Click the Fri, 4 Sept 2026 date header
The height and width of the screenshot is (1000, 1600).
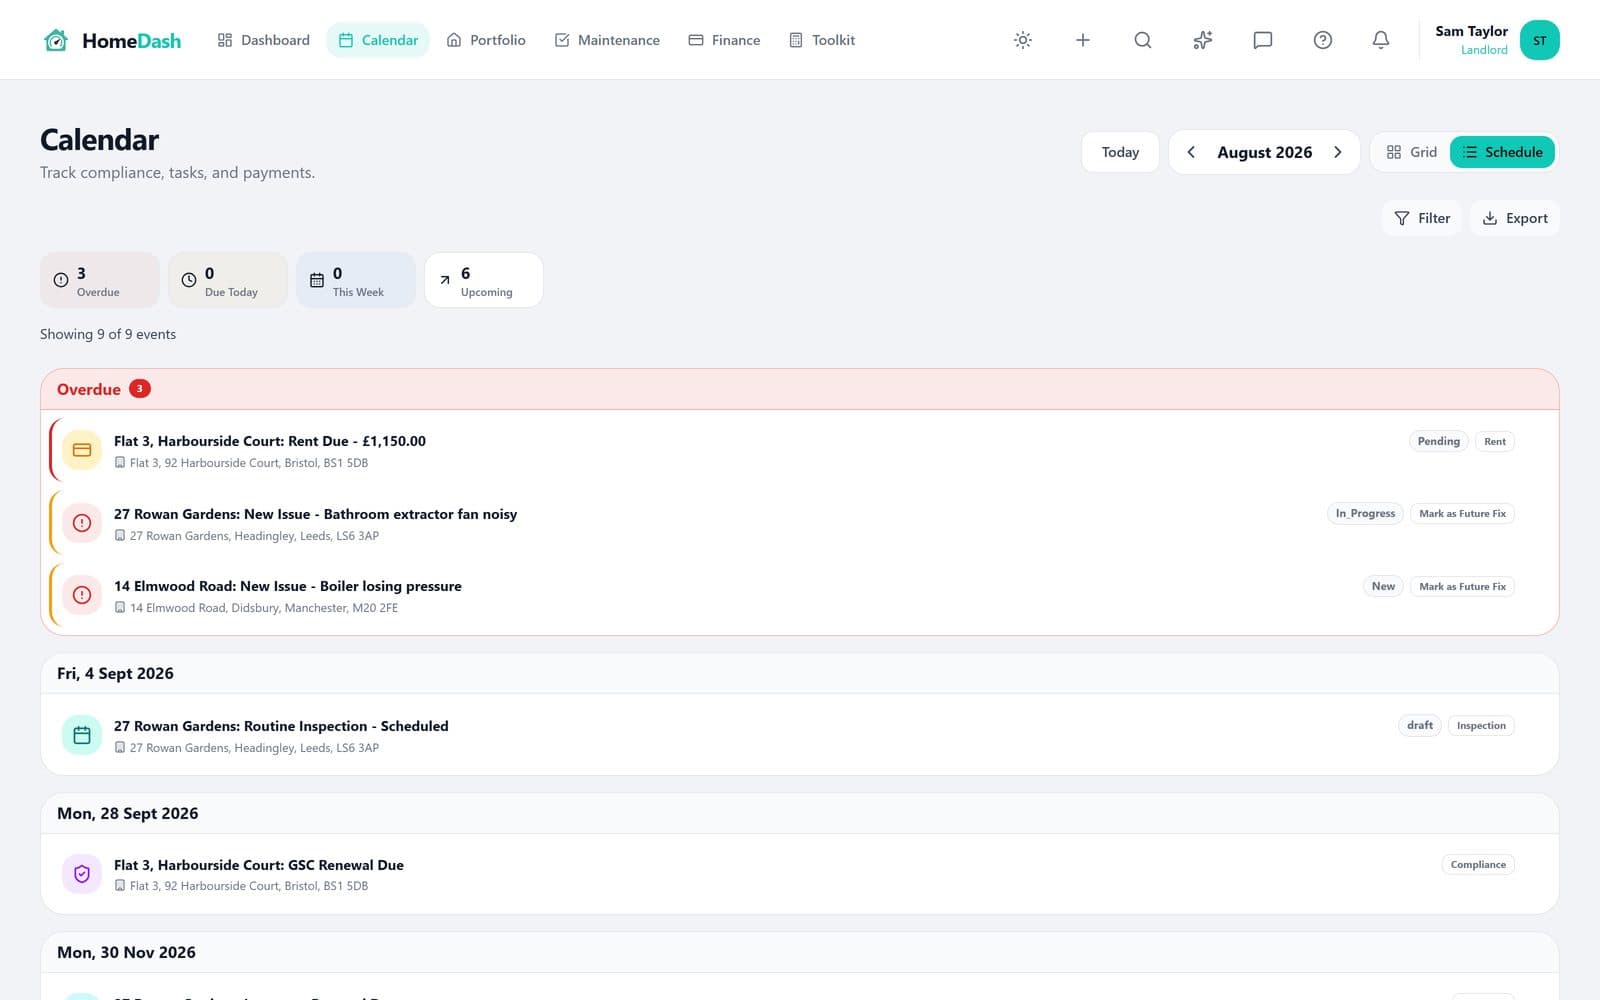(800, 674)
